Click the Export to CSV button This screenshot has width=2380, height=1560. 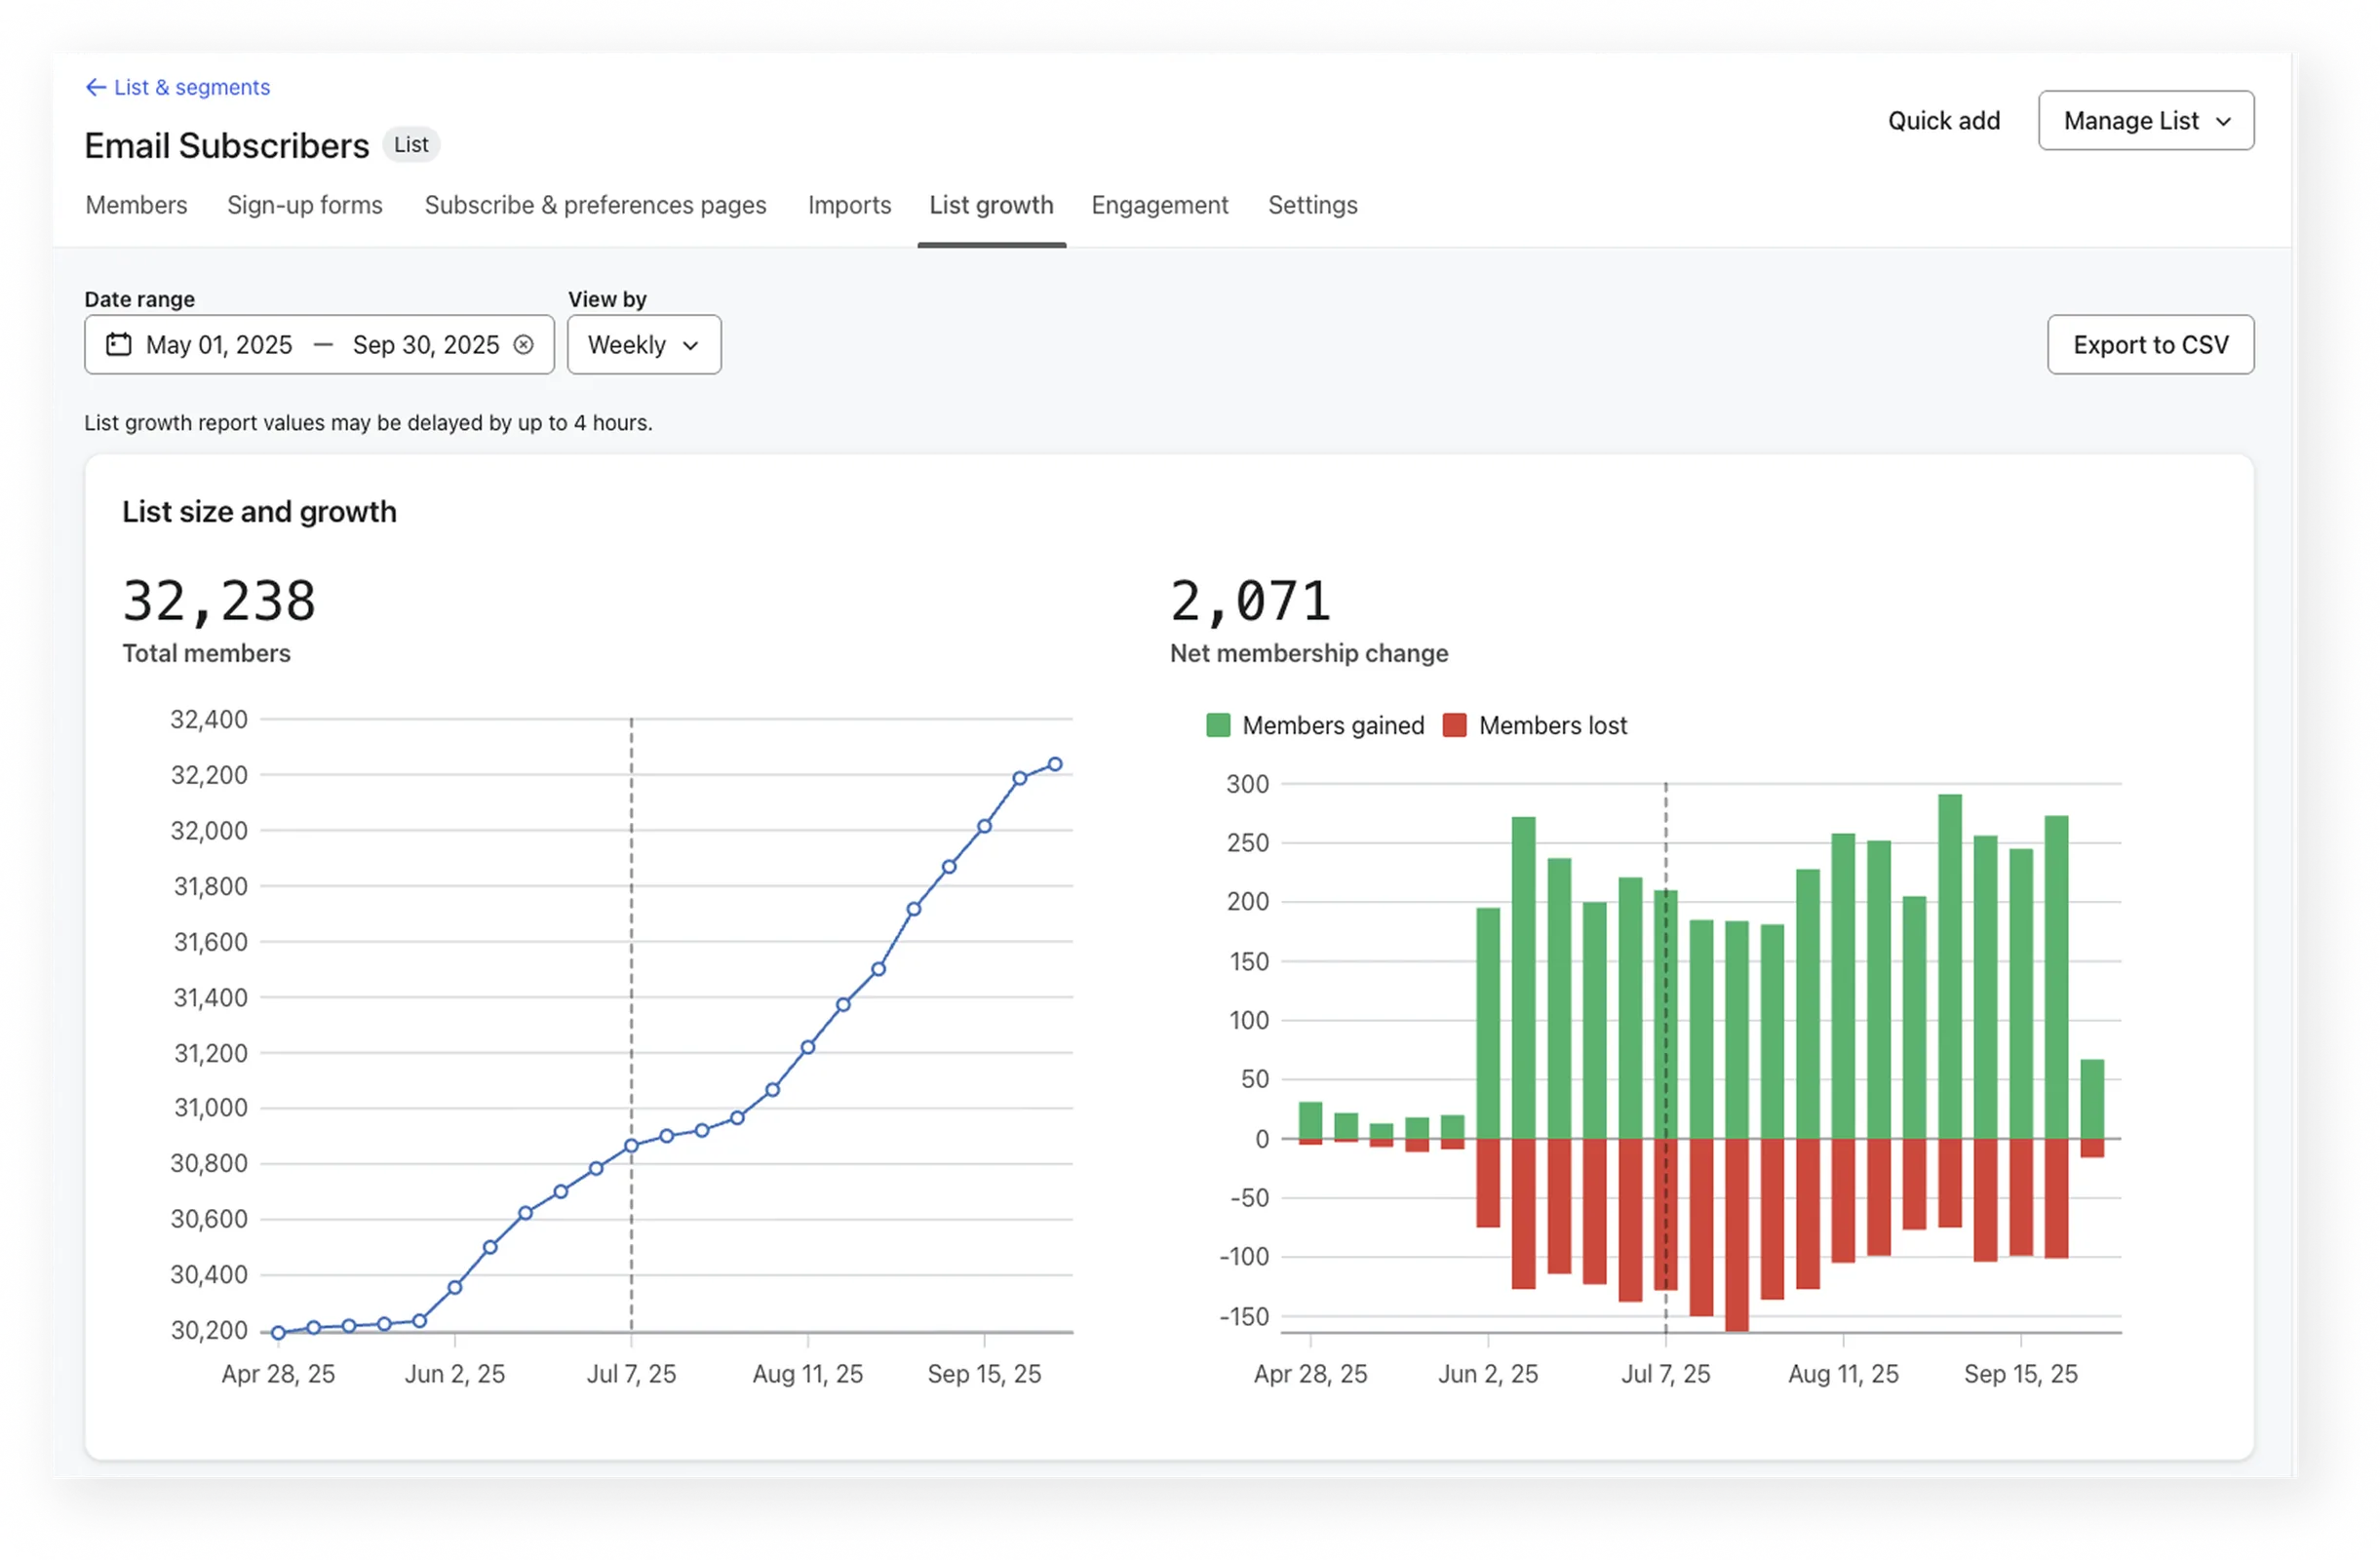coord(2150,345)
